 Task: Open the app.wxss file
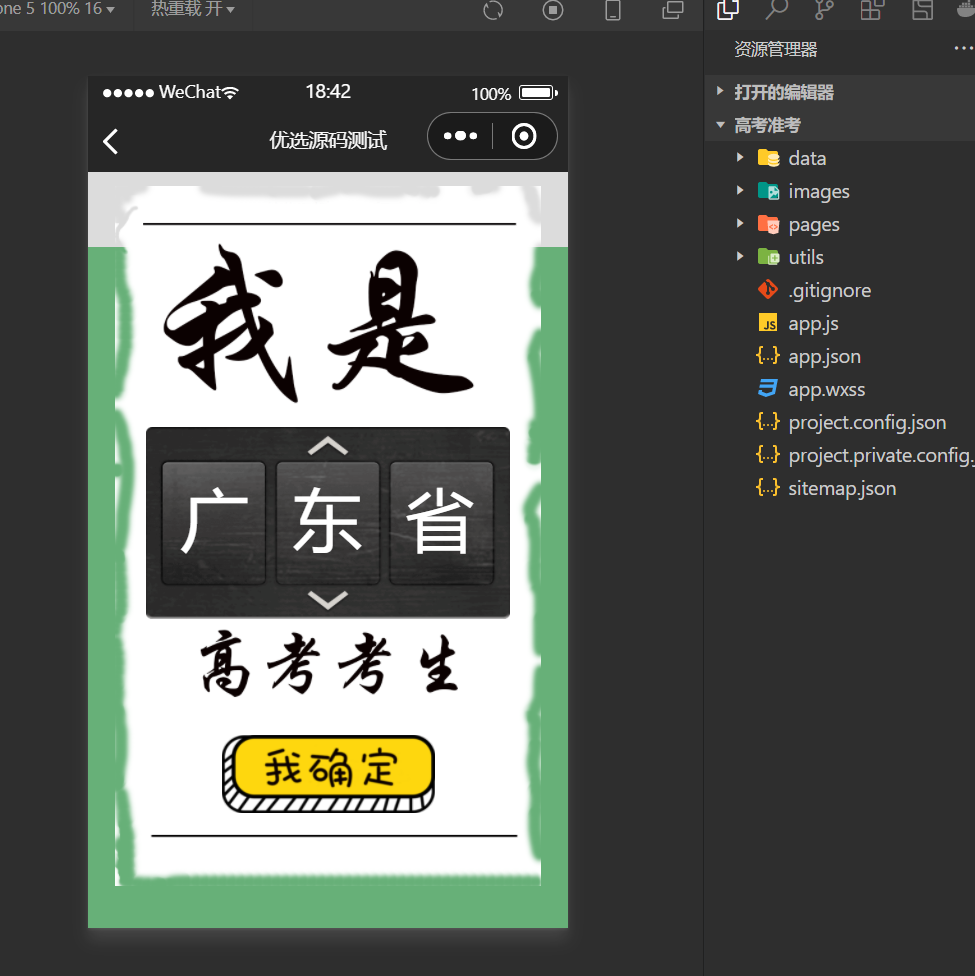coord(839,389)
